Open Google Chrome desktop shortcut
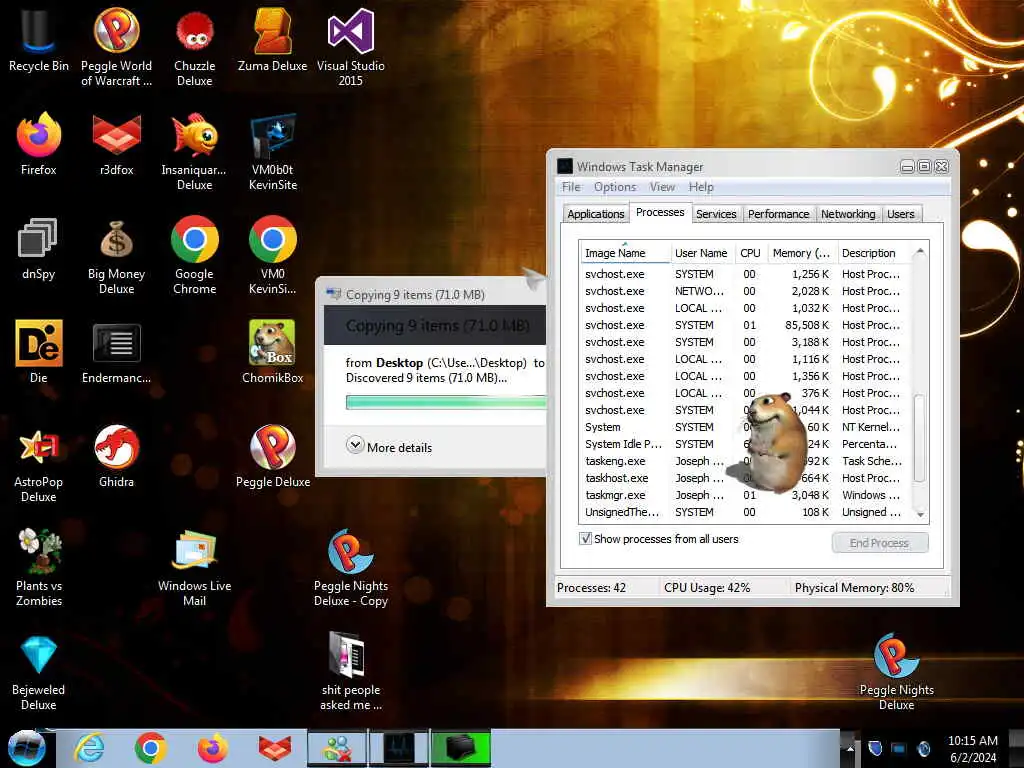 point(195,255)
